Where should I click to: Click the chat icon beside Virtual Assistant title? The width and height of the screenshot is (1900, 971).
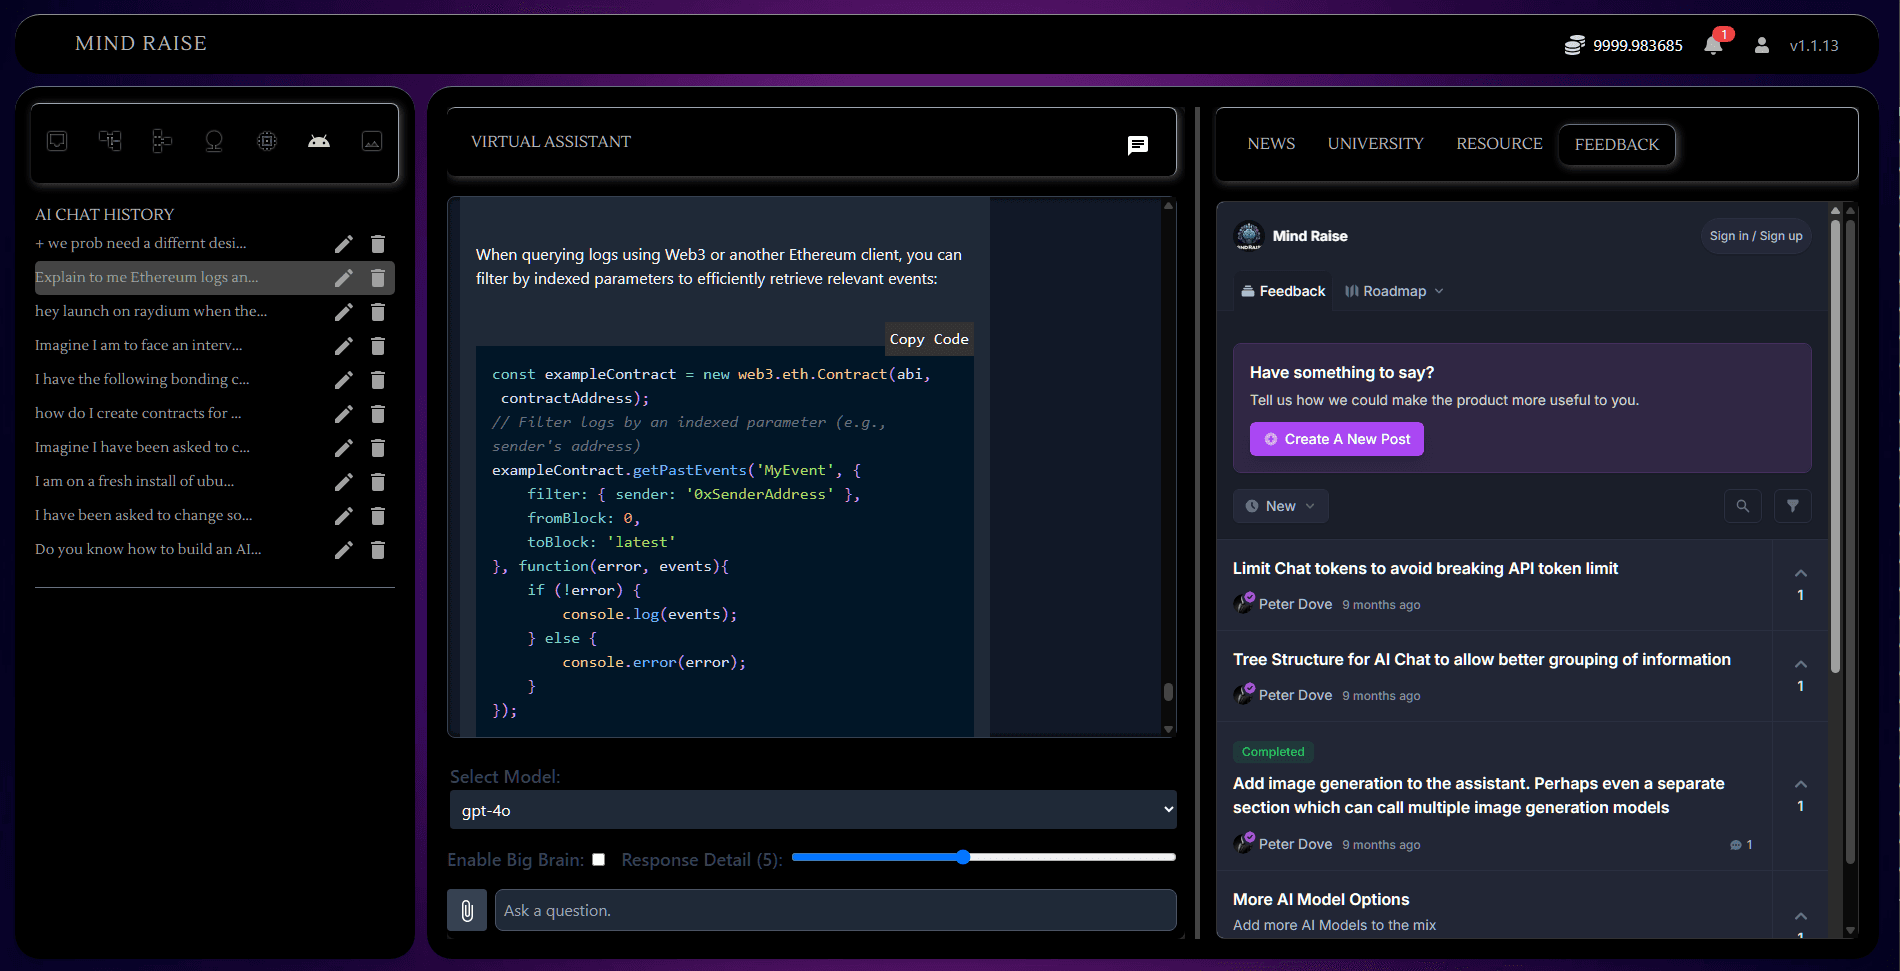click(x=1137, y=145)
